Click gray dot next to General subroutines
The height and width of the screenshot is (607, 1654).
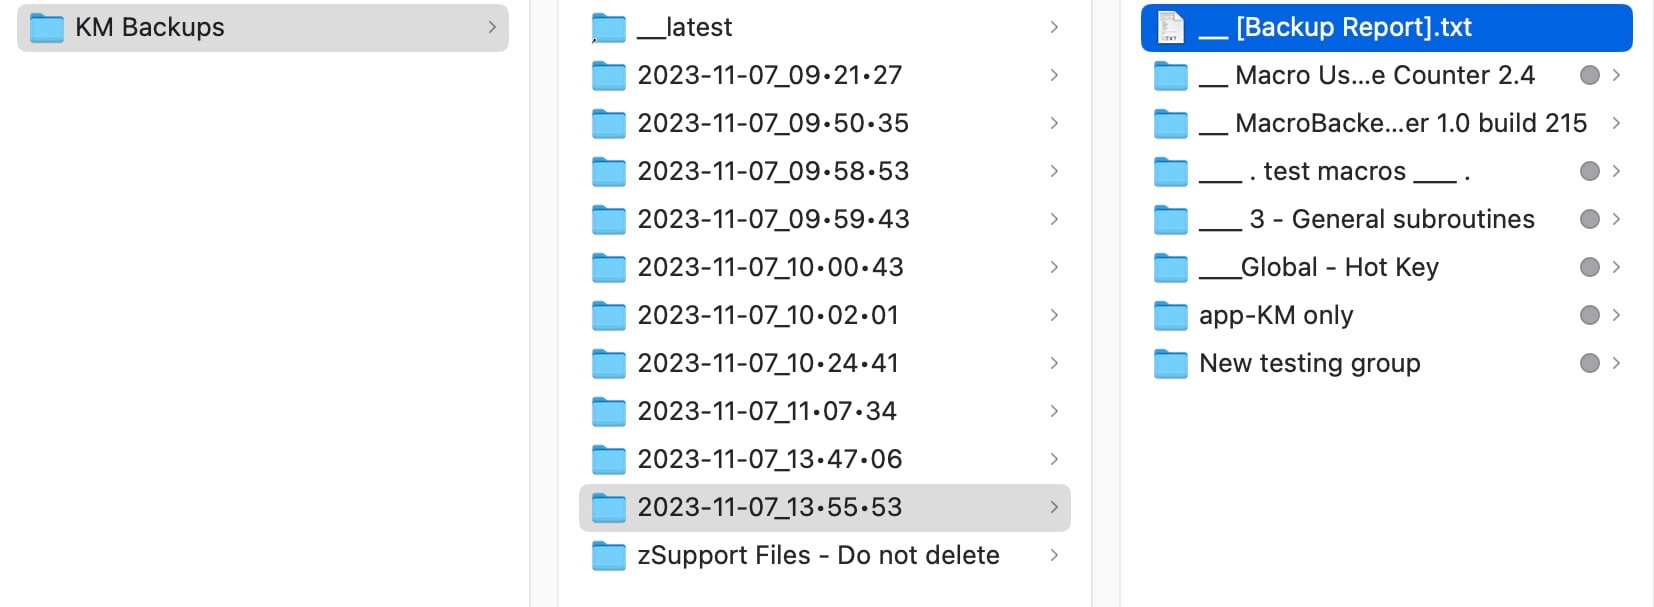click(x=1589, y=220)
